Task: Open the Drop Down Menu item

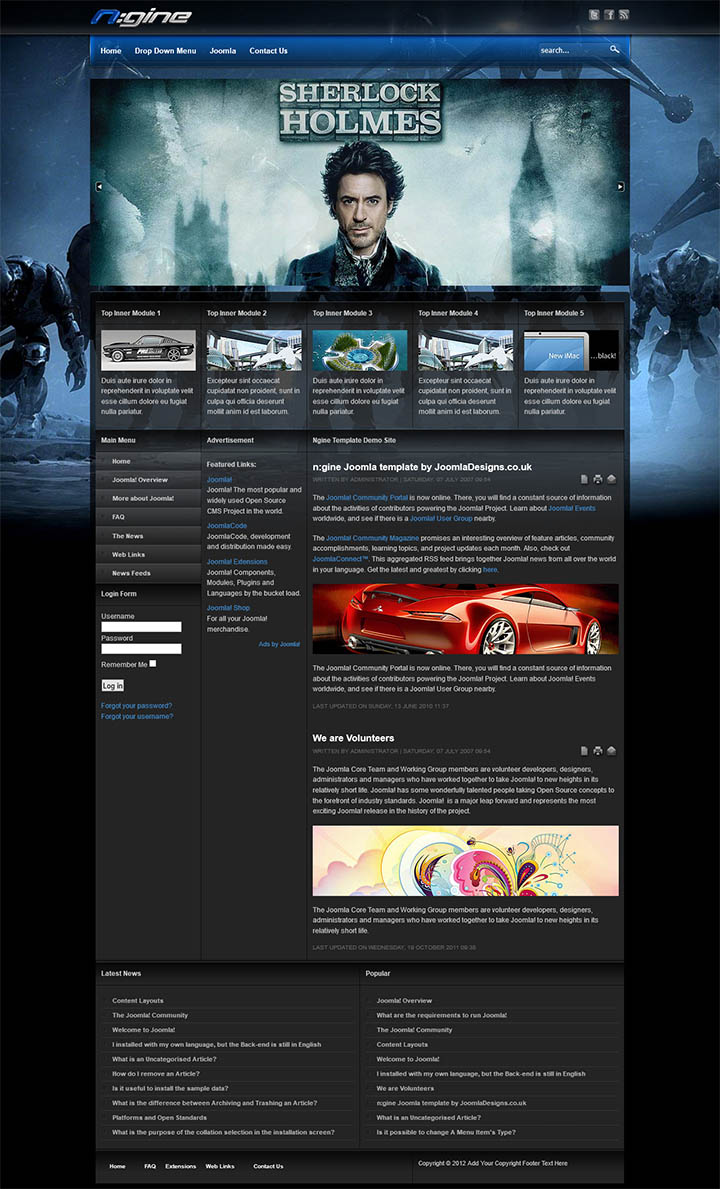Action: pos(165,51)
